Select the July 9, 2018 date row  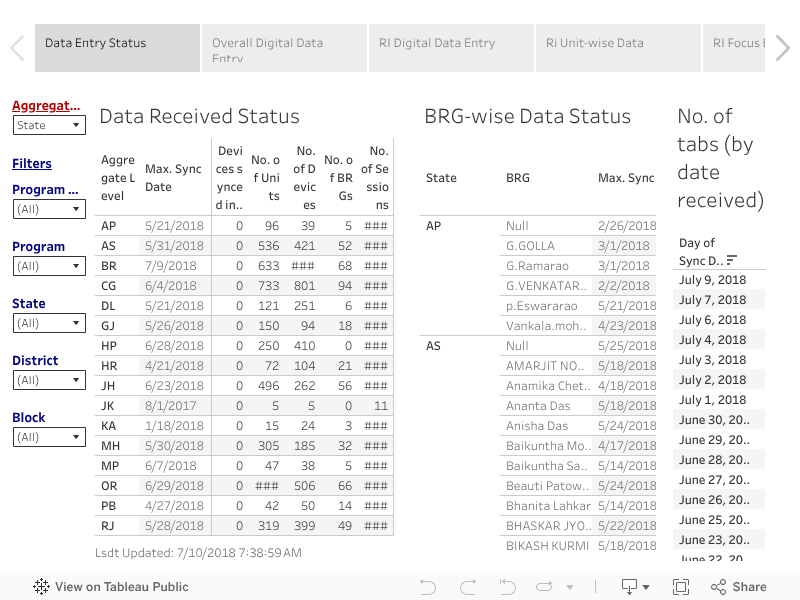point(713,280)
